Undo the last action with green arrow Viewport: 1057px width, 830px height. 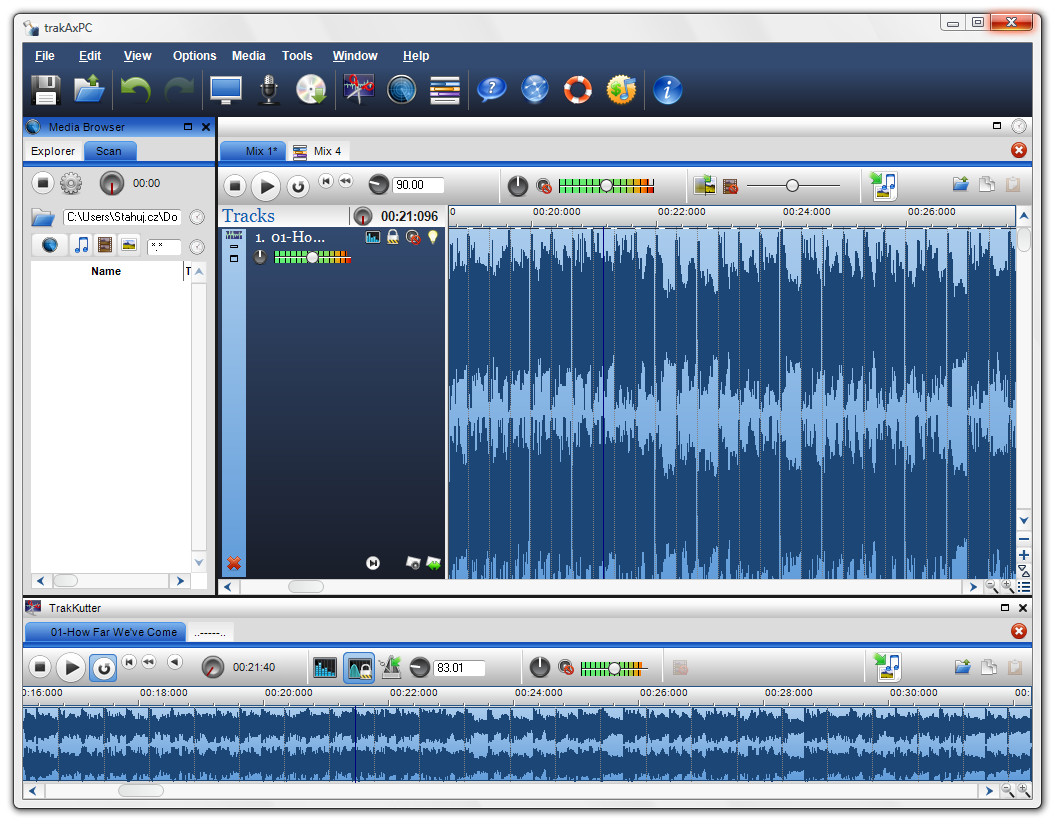135,89
